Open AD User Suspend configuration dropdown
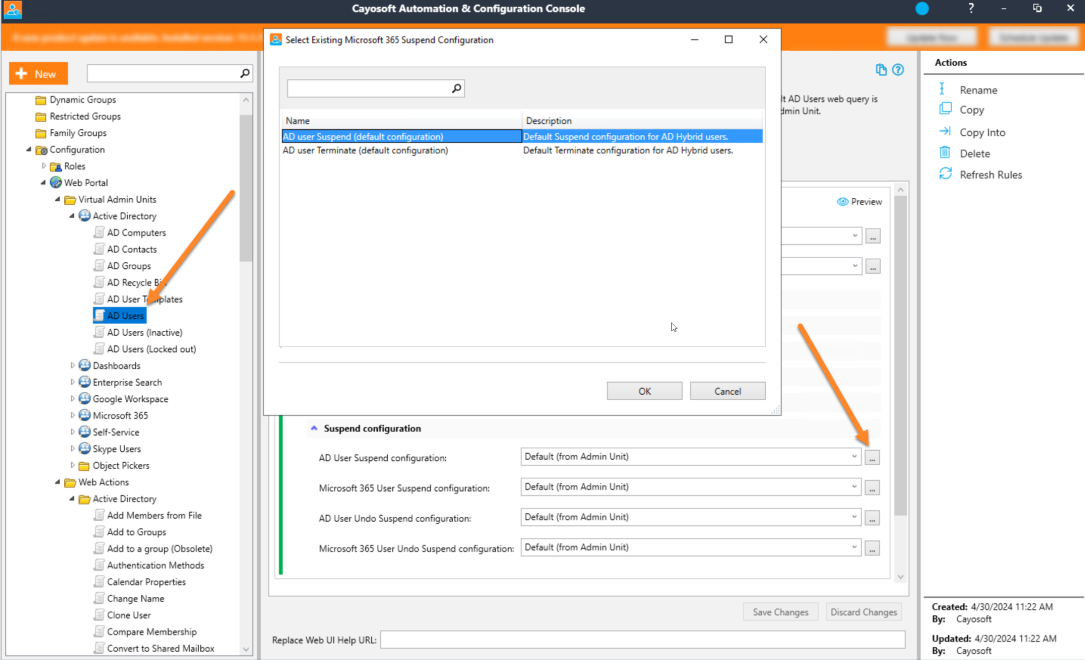Viewport: 1085px width, 660px height. (854, 457)
